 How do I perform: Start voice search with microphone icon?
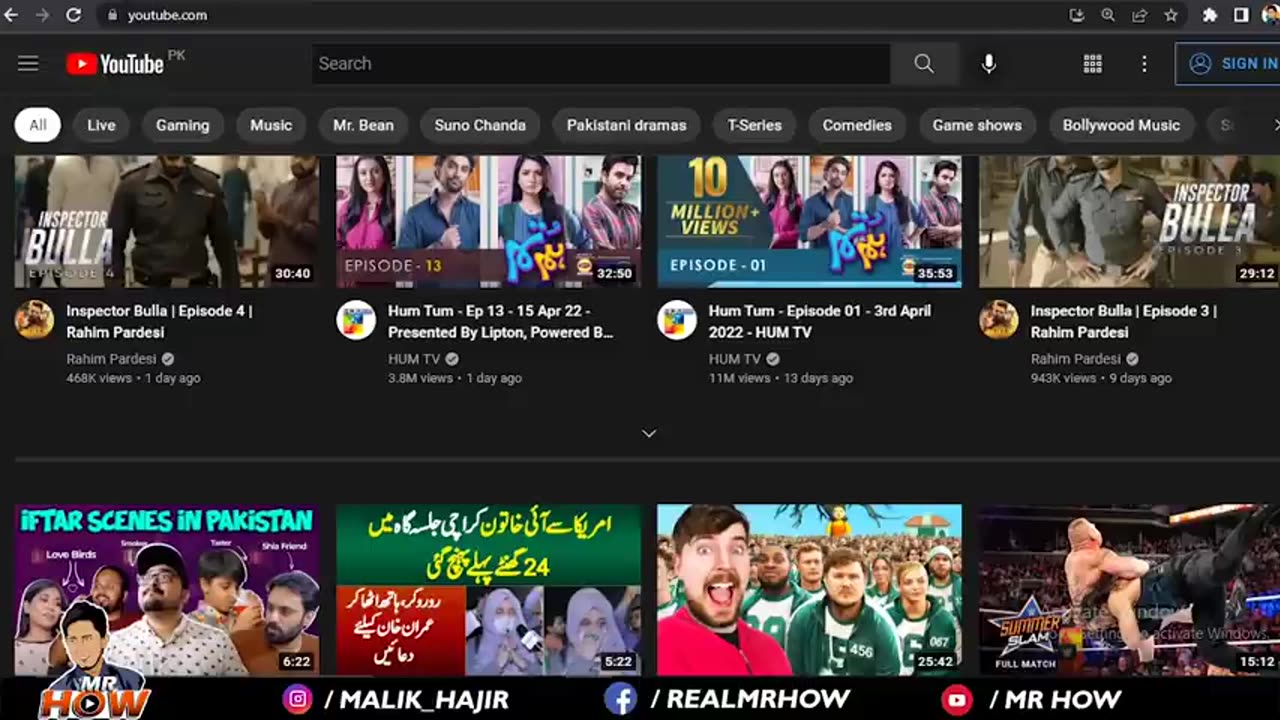point(988,63)
